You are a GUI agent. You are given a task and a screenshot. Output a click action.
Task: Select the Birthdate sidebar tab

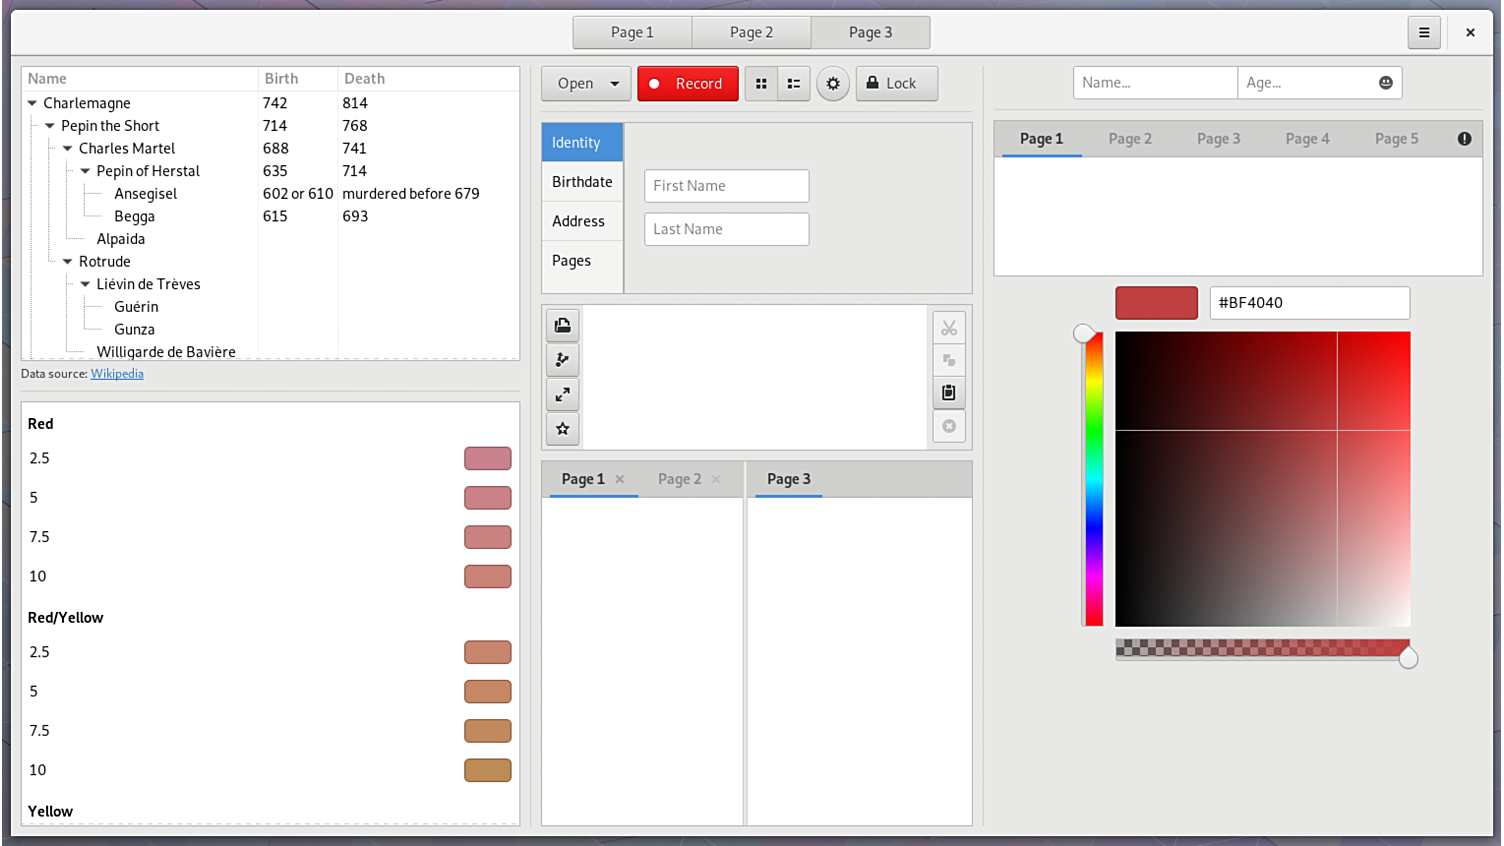click(582, 182)
